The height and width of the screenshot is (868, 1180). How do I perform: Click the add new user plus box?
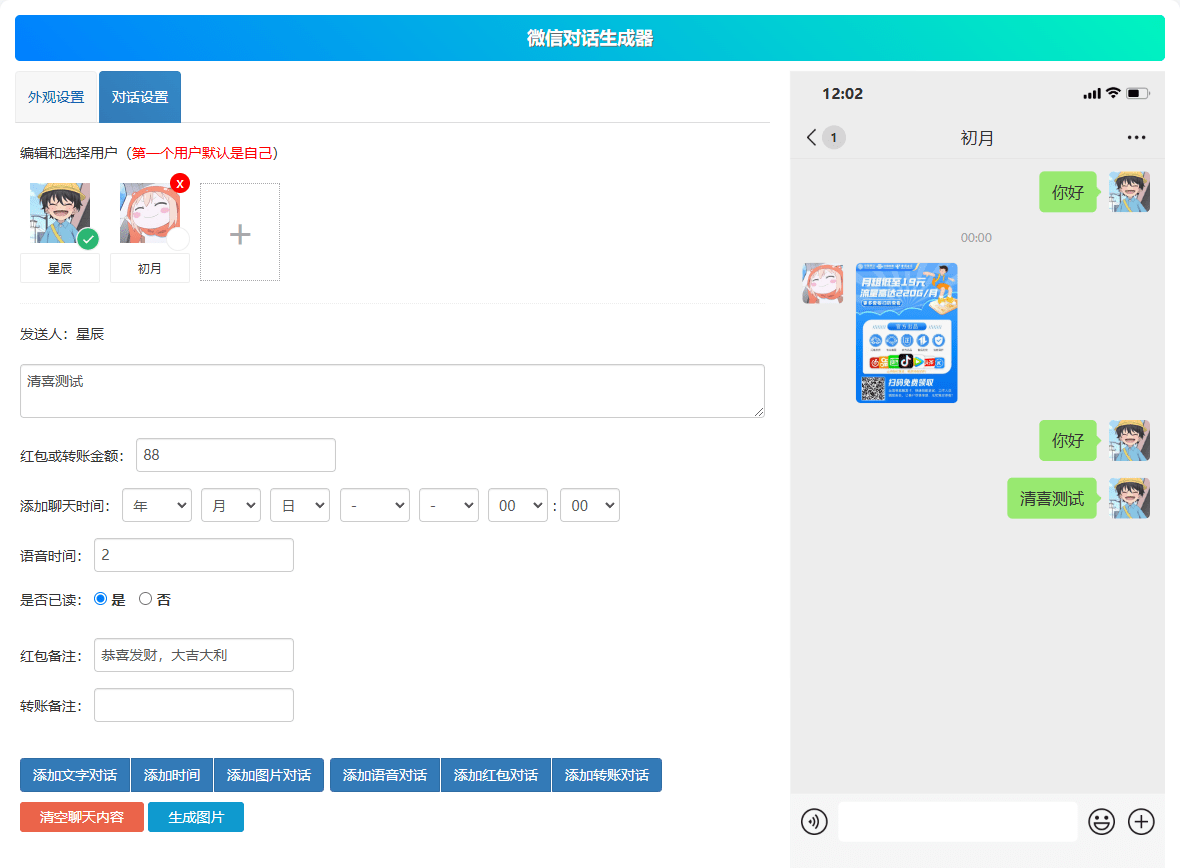click(x=240, y=233)
